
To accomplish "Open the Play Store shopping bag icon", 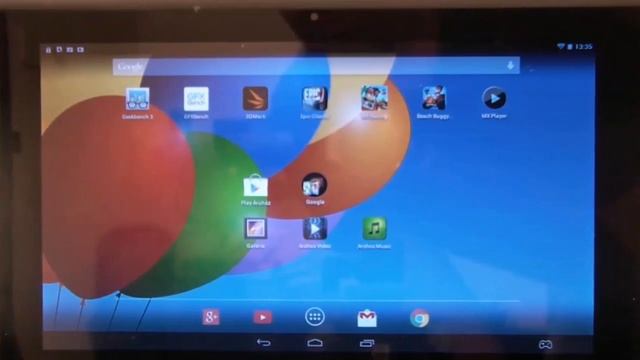I will [x=256, y=186].
